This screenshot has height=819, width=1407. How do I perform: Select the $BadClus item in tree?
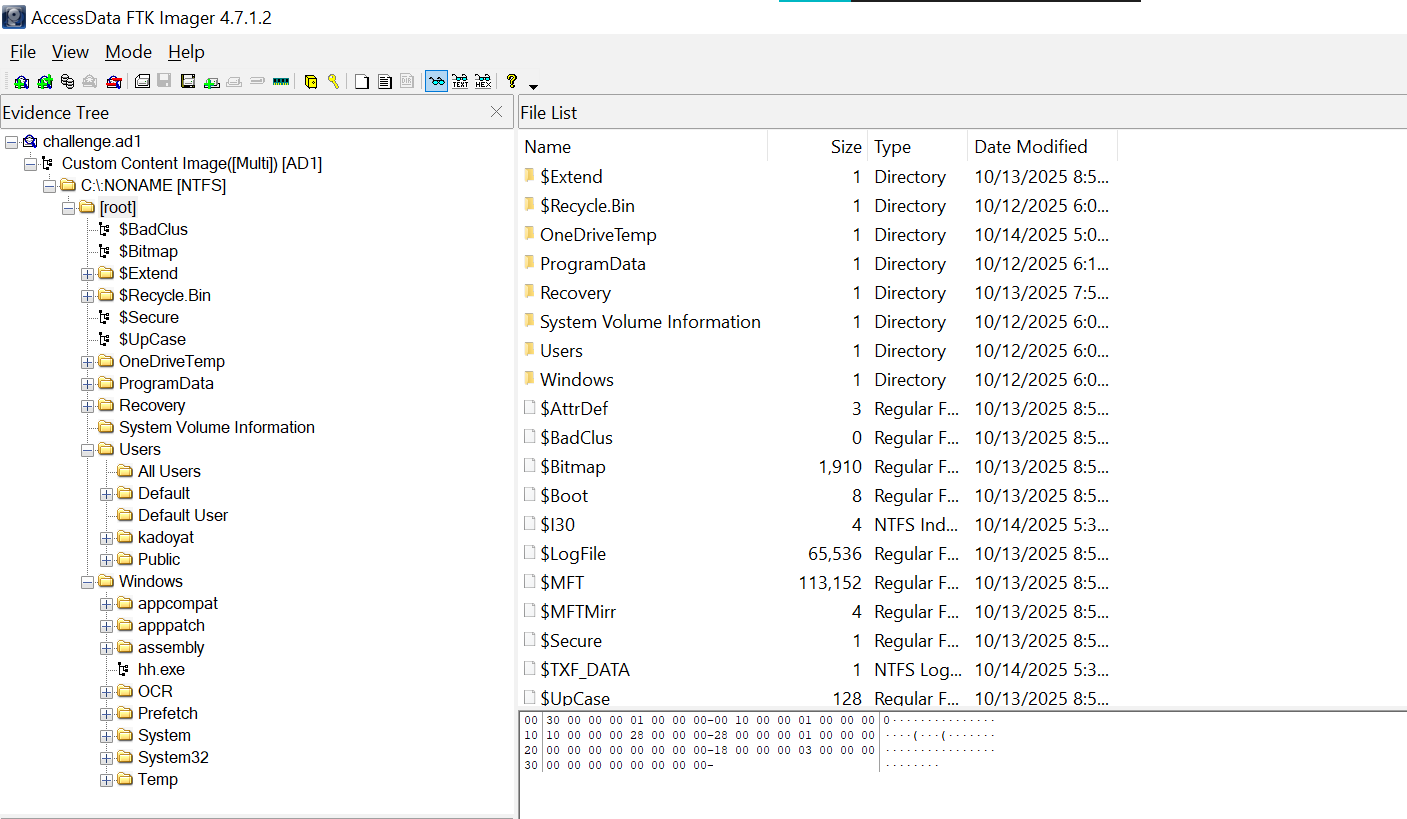[153, 229]
